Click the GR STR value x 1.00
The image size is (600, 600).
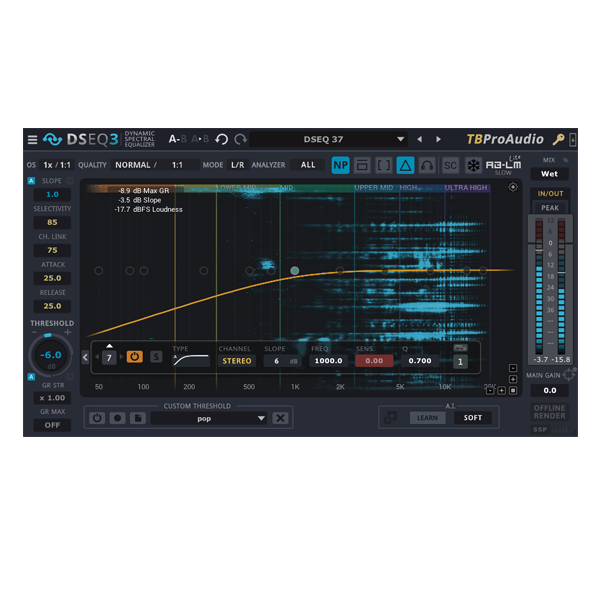click(52, 398)
